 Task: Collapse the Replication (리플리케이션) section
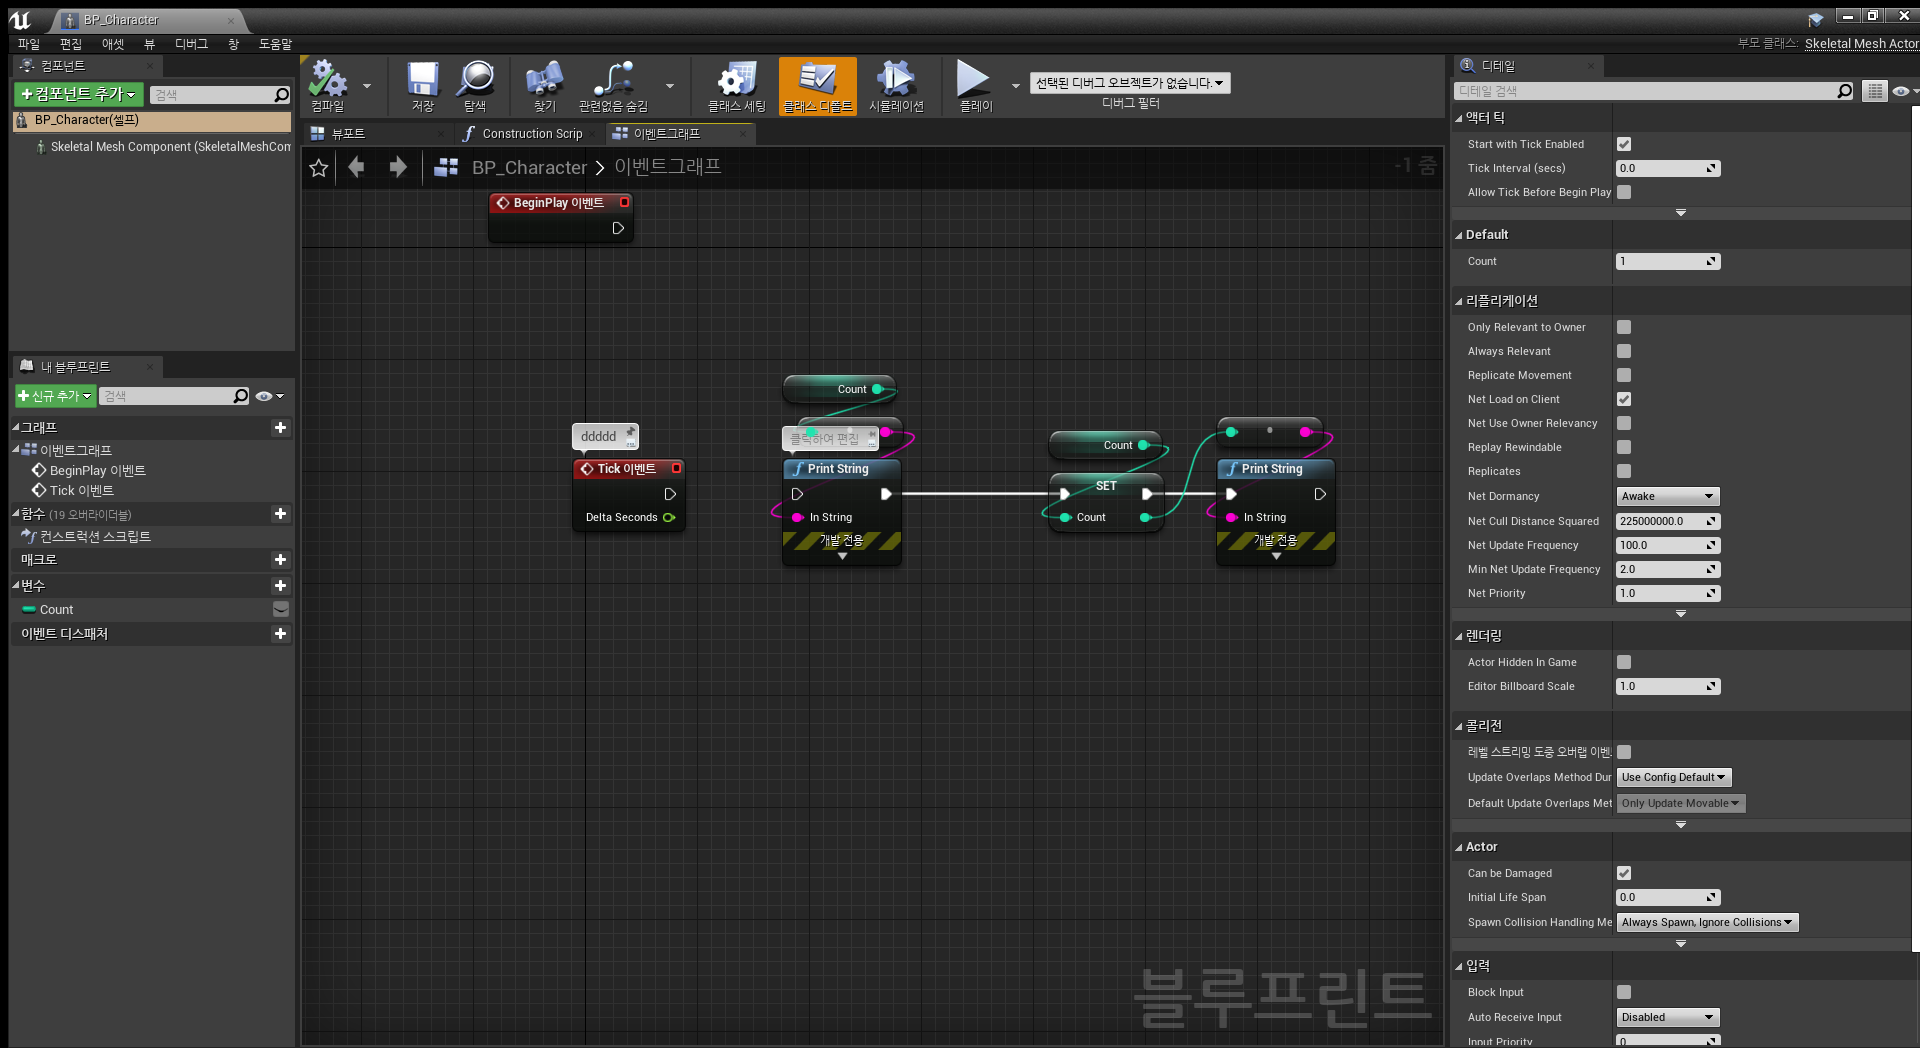click(x=1459, y=301)
